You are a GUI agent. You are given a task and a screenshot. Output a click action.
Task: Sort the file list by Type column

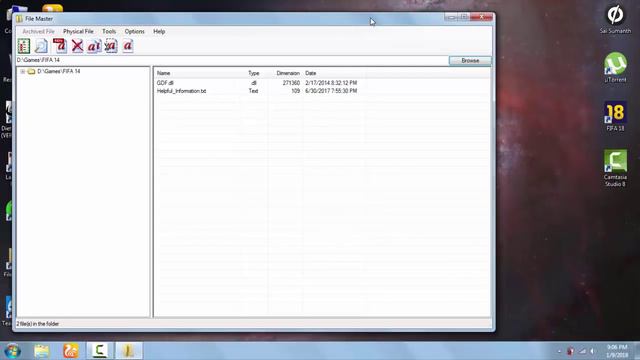pos(253,73)
